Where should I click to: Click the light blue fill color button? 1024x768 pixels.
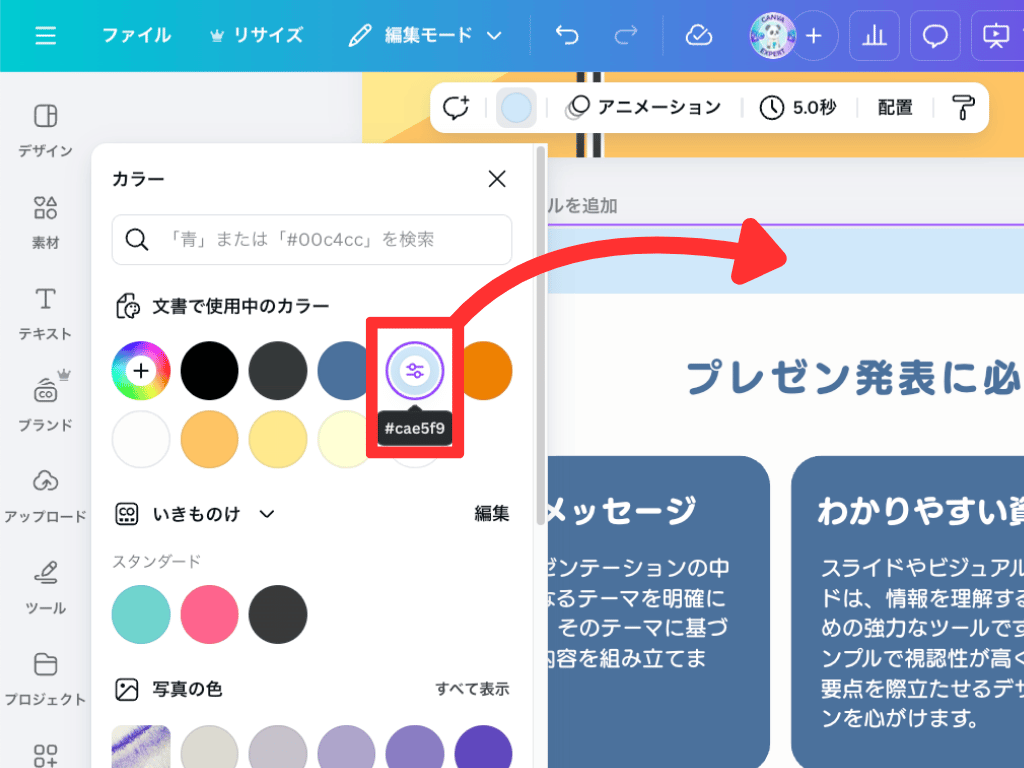516,107
